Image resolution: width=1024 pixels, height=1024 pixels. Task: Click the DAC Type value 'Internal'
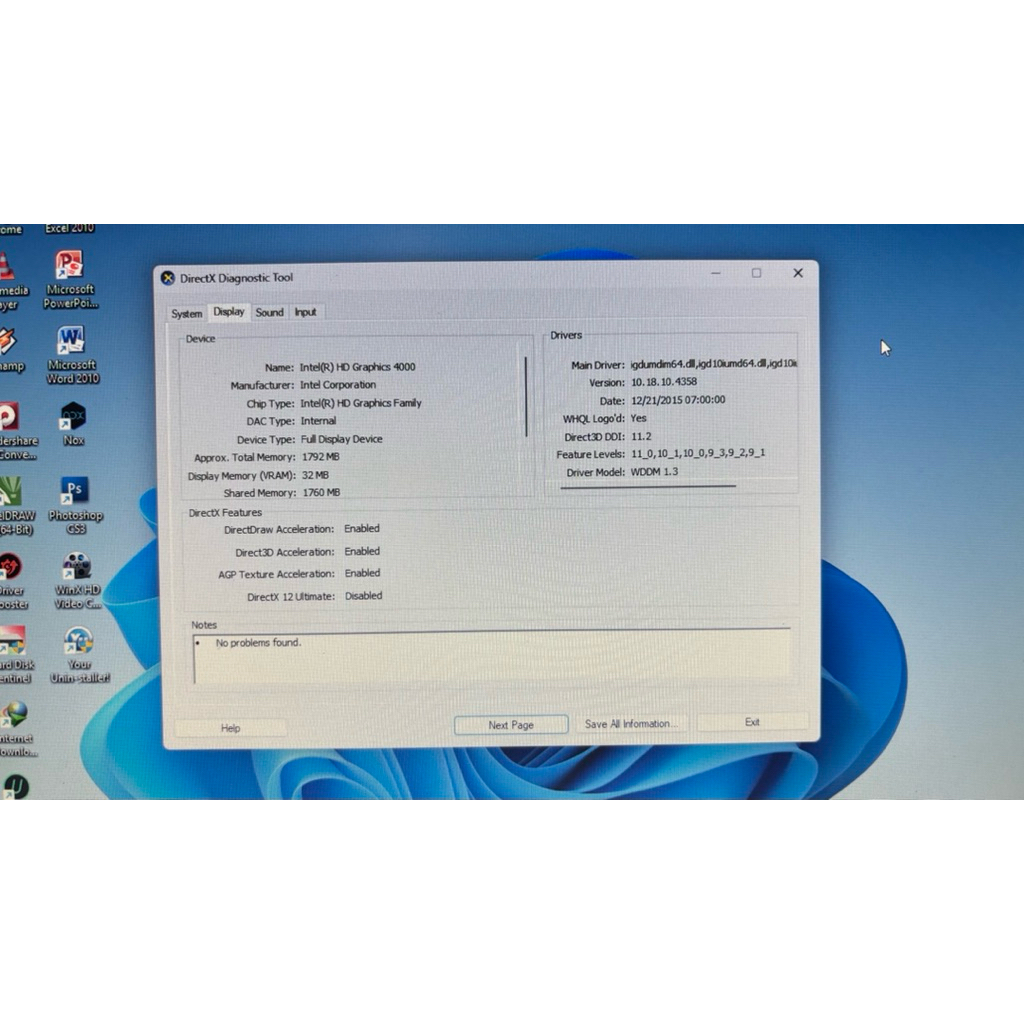point(318,421)
